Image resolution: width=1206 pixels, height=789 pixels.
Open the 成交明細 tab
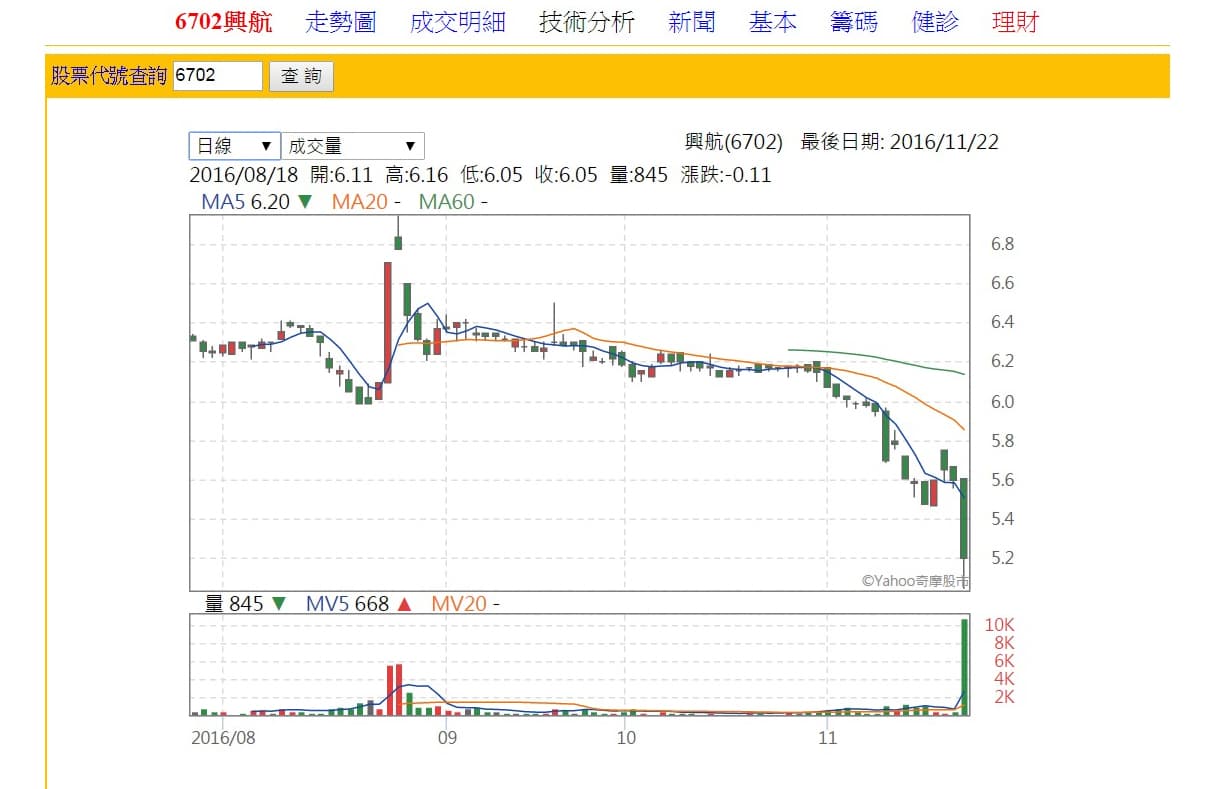pyautogui.click(x=457, y=22)
